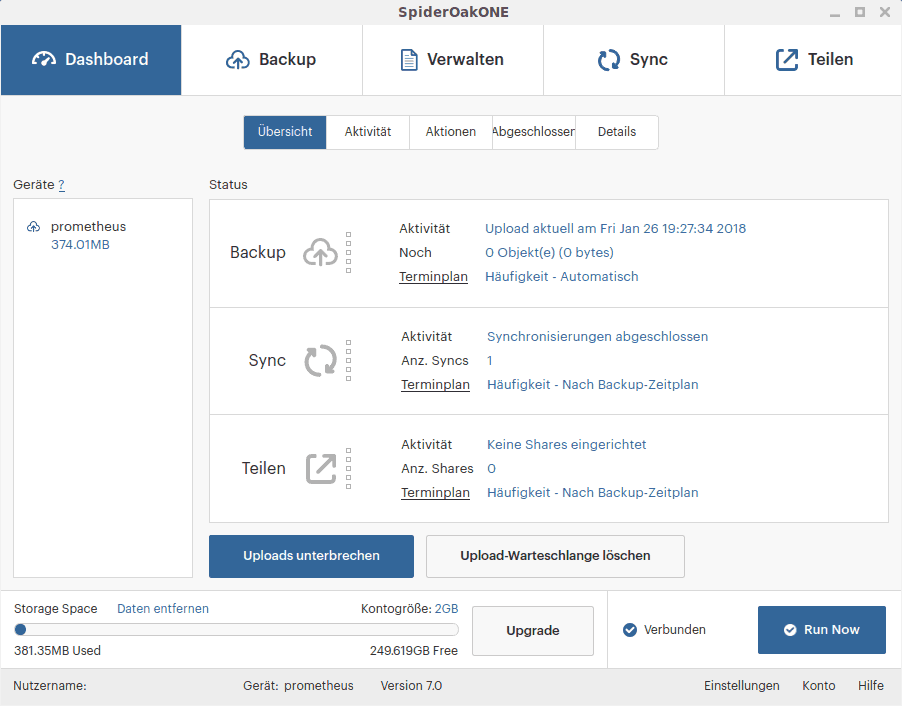The image size is (902, 706).
Task: Click 'Häufigkeit - Nach Backup-Zeitplan' in Sync row
Action: tap(593, 385)
